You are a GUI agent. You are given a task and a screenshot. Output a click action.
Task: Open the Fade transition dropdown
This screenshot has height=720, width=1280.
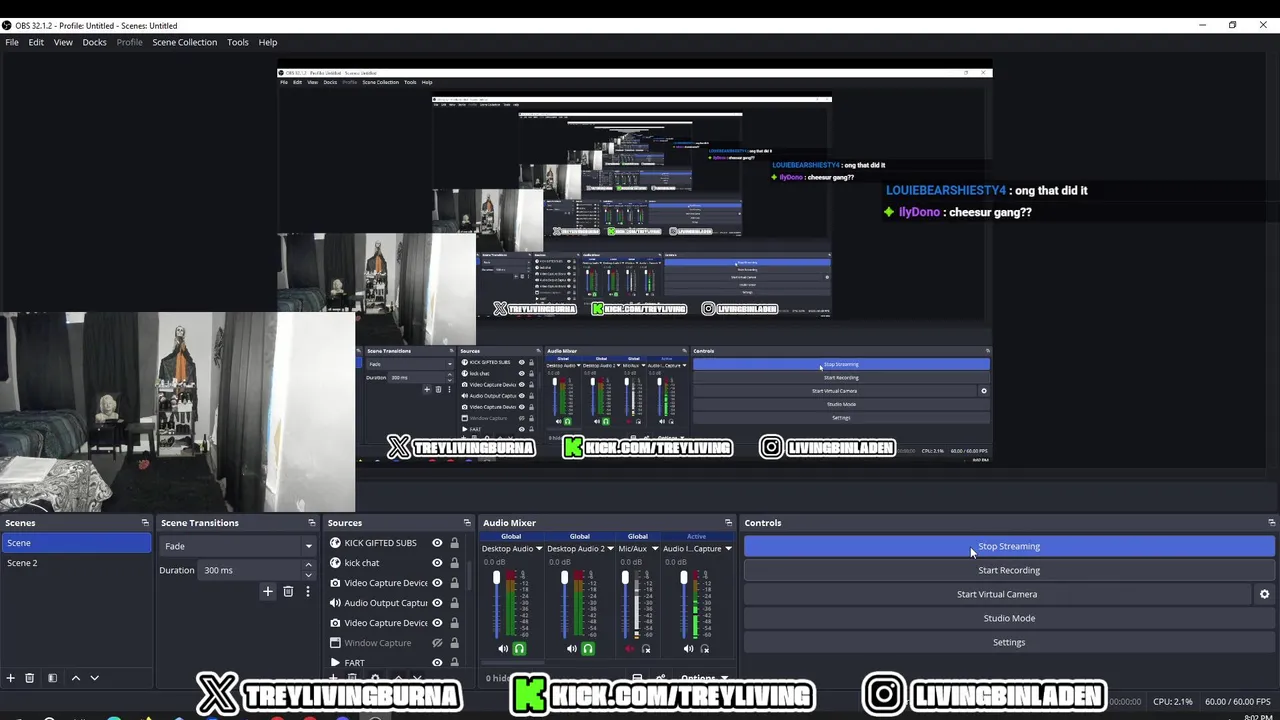click(x=238, y=546)
